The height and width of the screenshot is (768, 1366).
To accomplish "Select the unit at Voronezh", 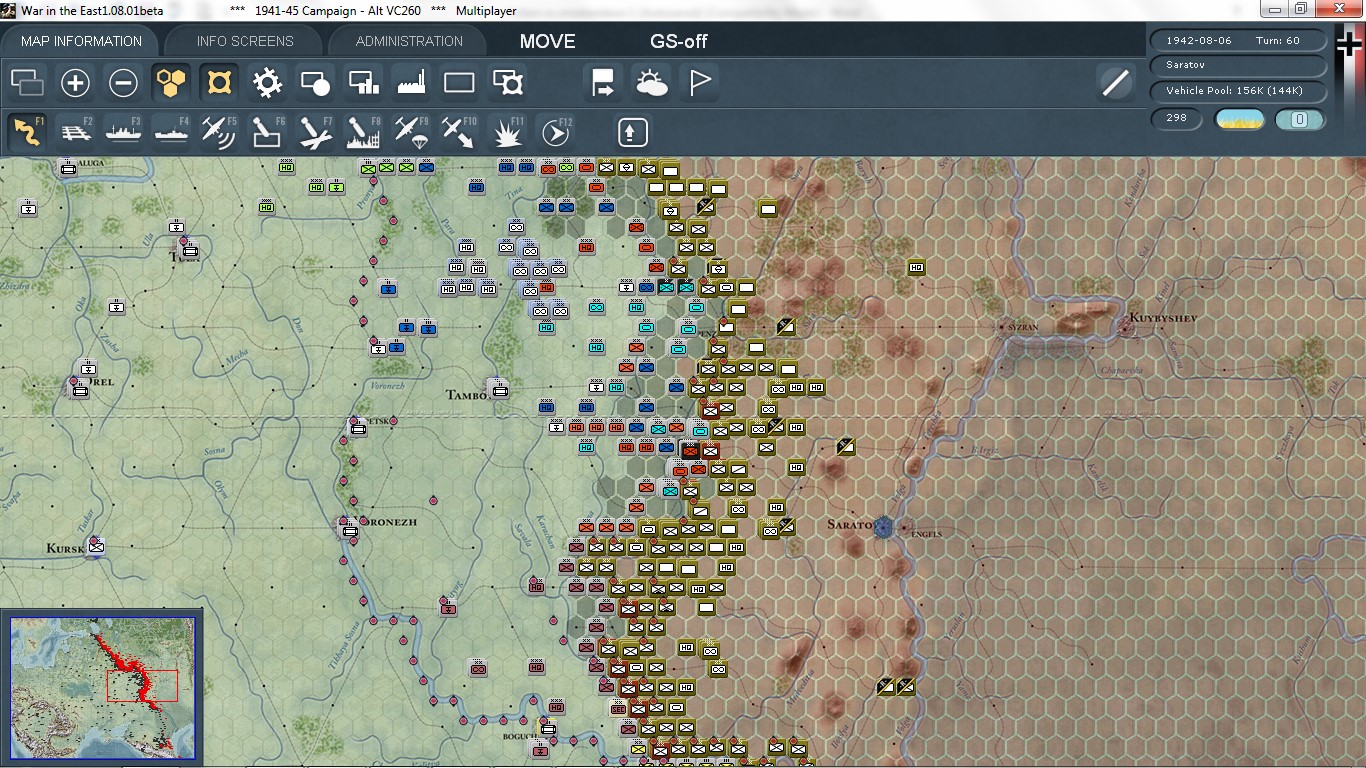I will 351,530.
